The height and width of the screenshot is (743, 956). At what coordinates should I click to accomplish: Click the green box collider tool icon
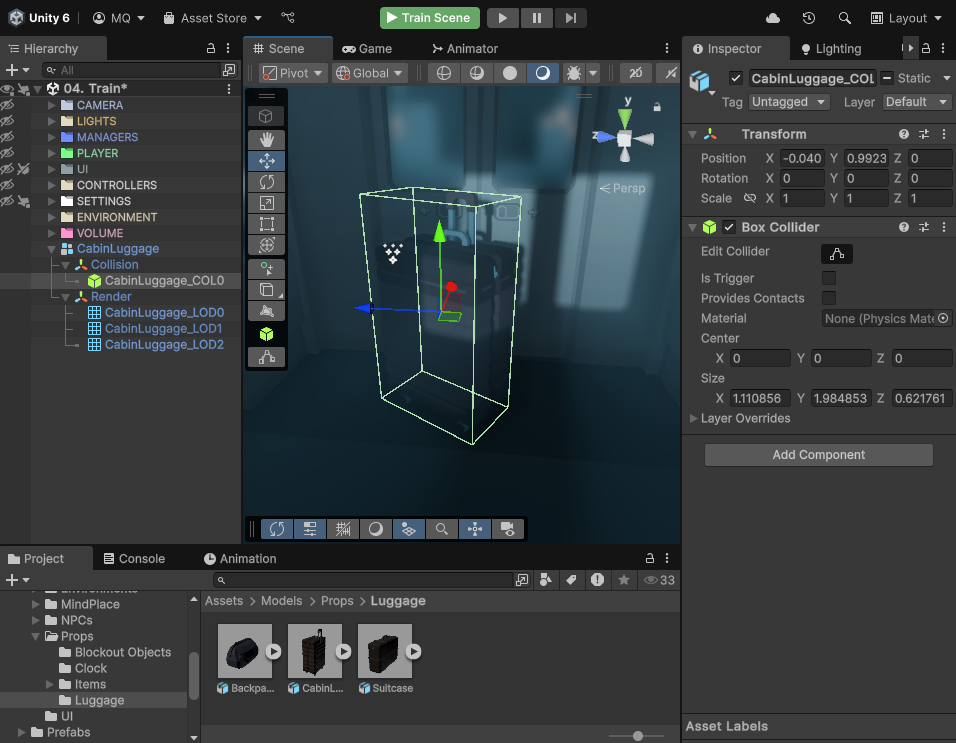[x=266, y=334]
